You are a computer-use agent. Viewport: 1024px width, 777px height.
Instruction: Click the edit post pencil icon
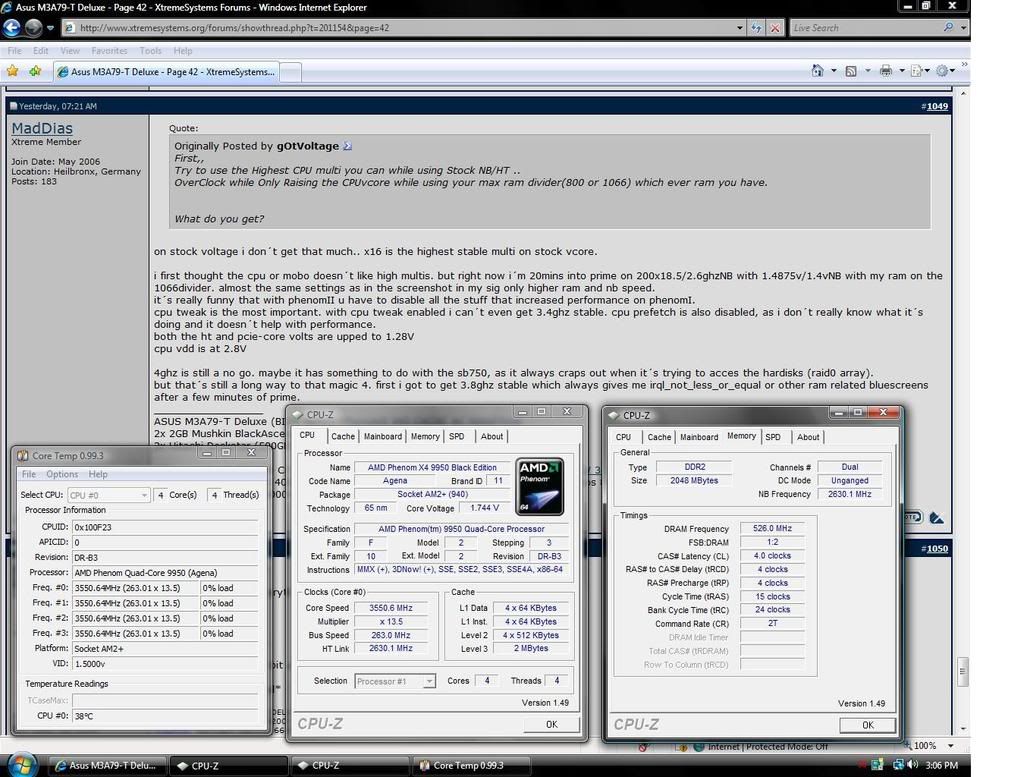[936, 518]
